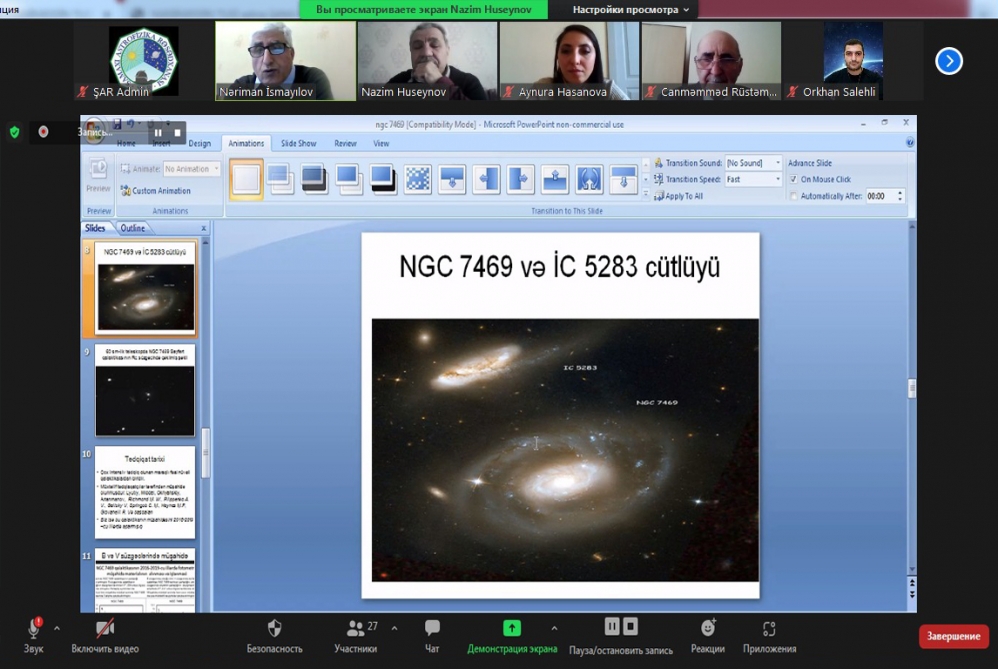Select slide 10 Tədqiqat tarixi thumbnail

tap(145, 493)
